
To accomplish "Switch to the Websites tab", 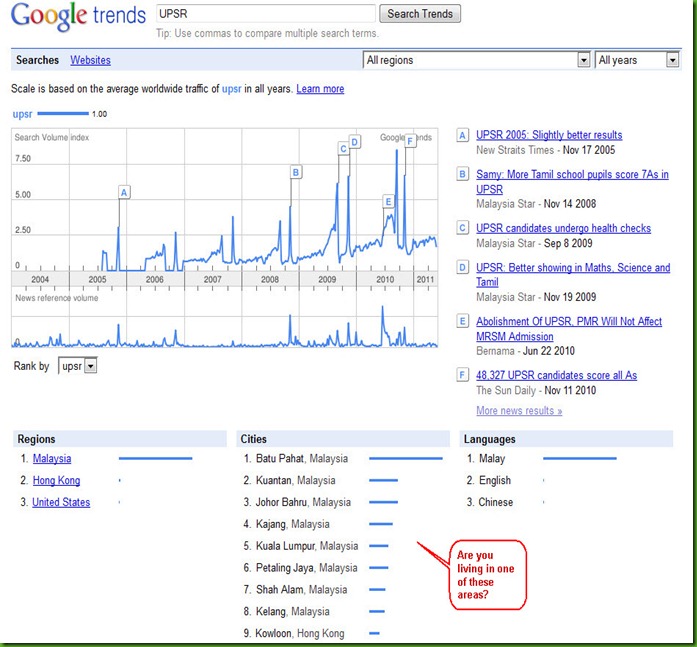I will (x=90, y=60).
